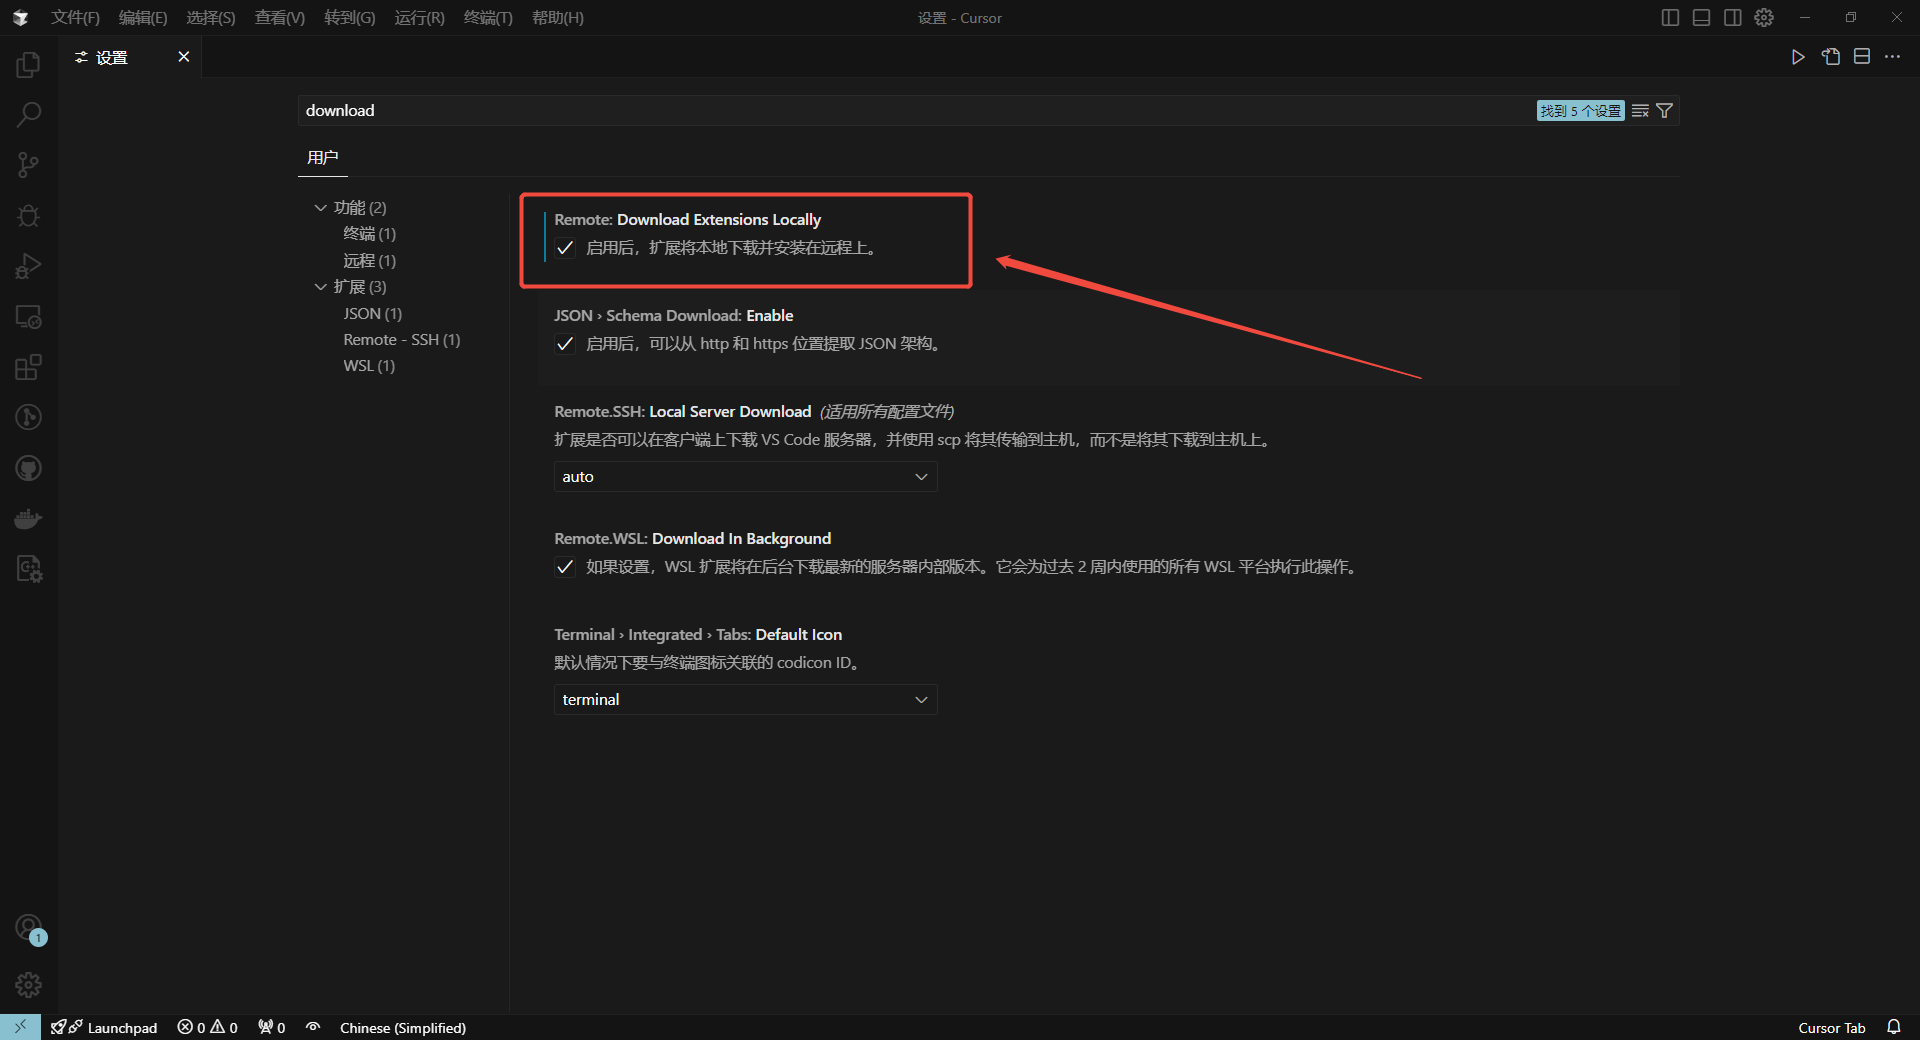Open the 文件(F) menu

76,18
